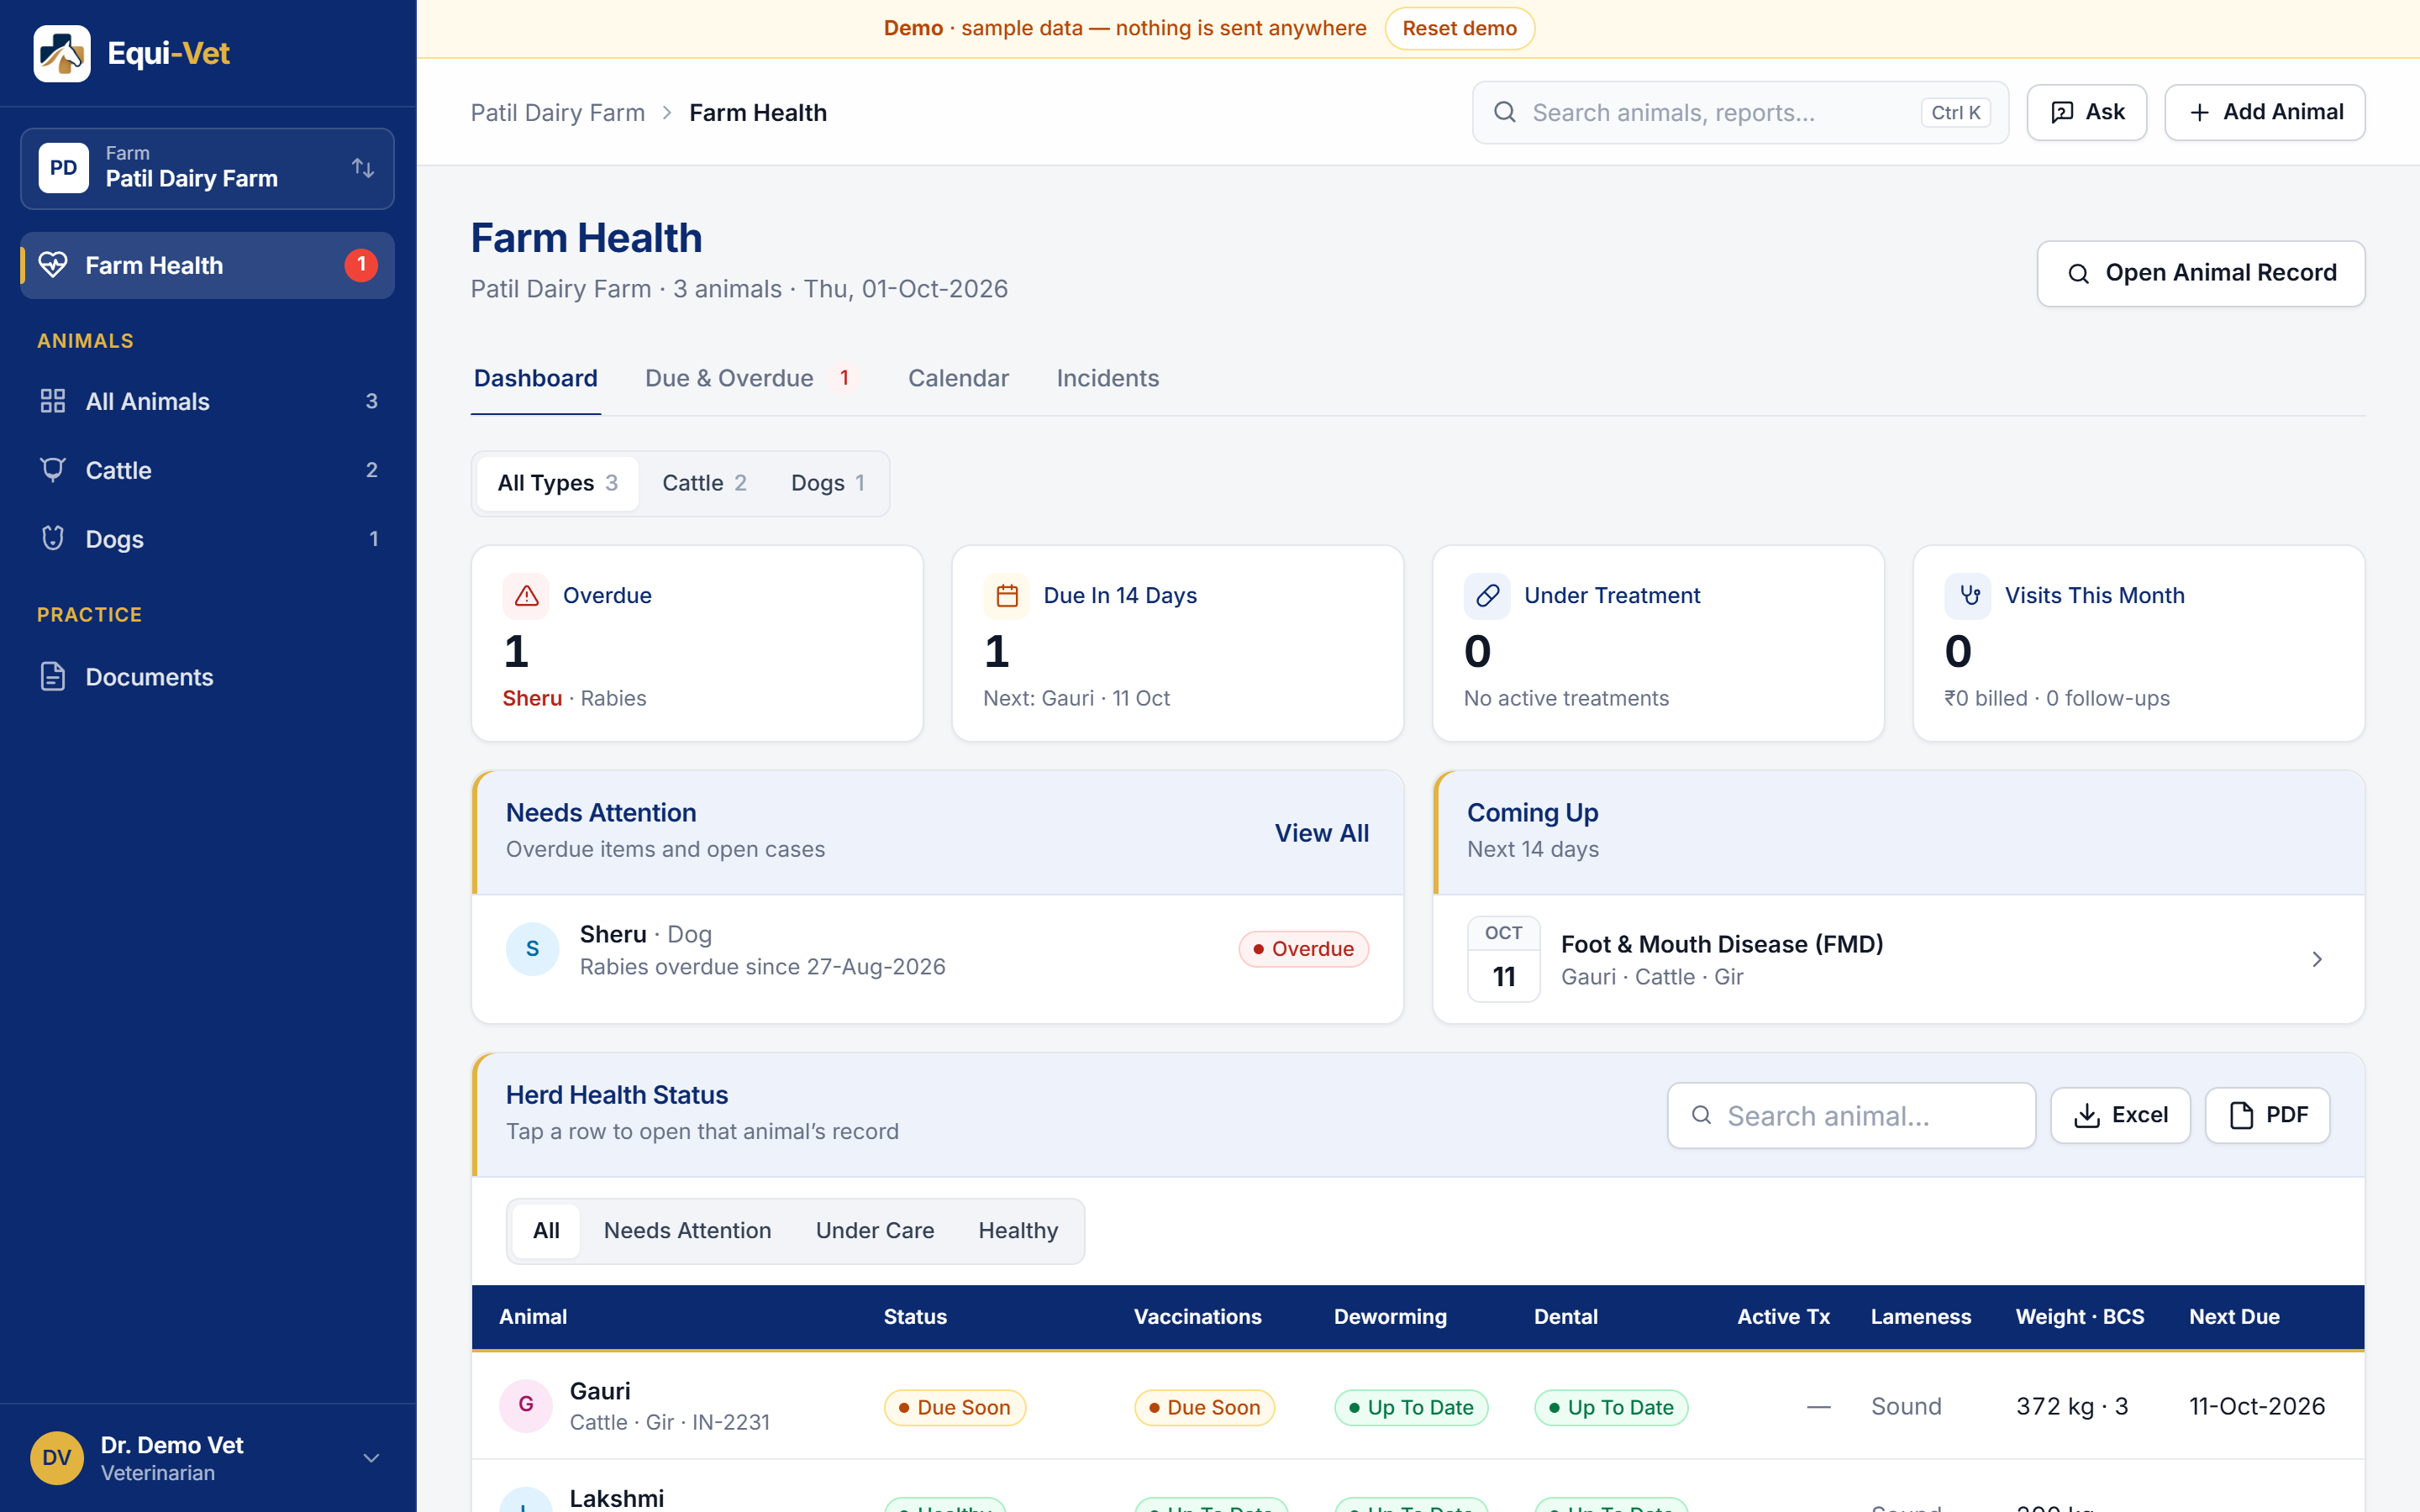Export herd status to Excel

2120,1115
